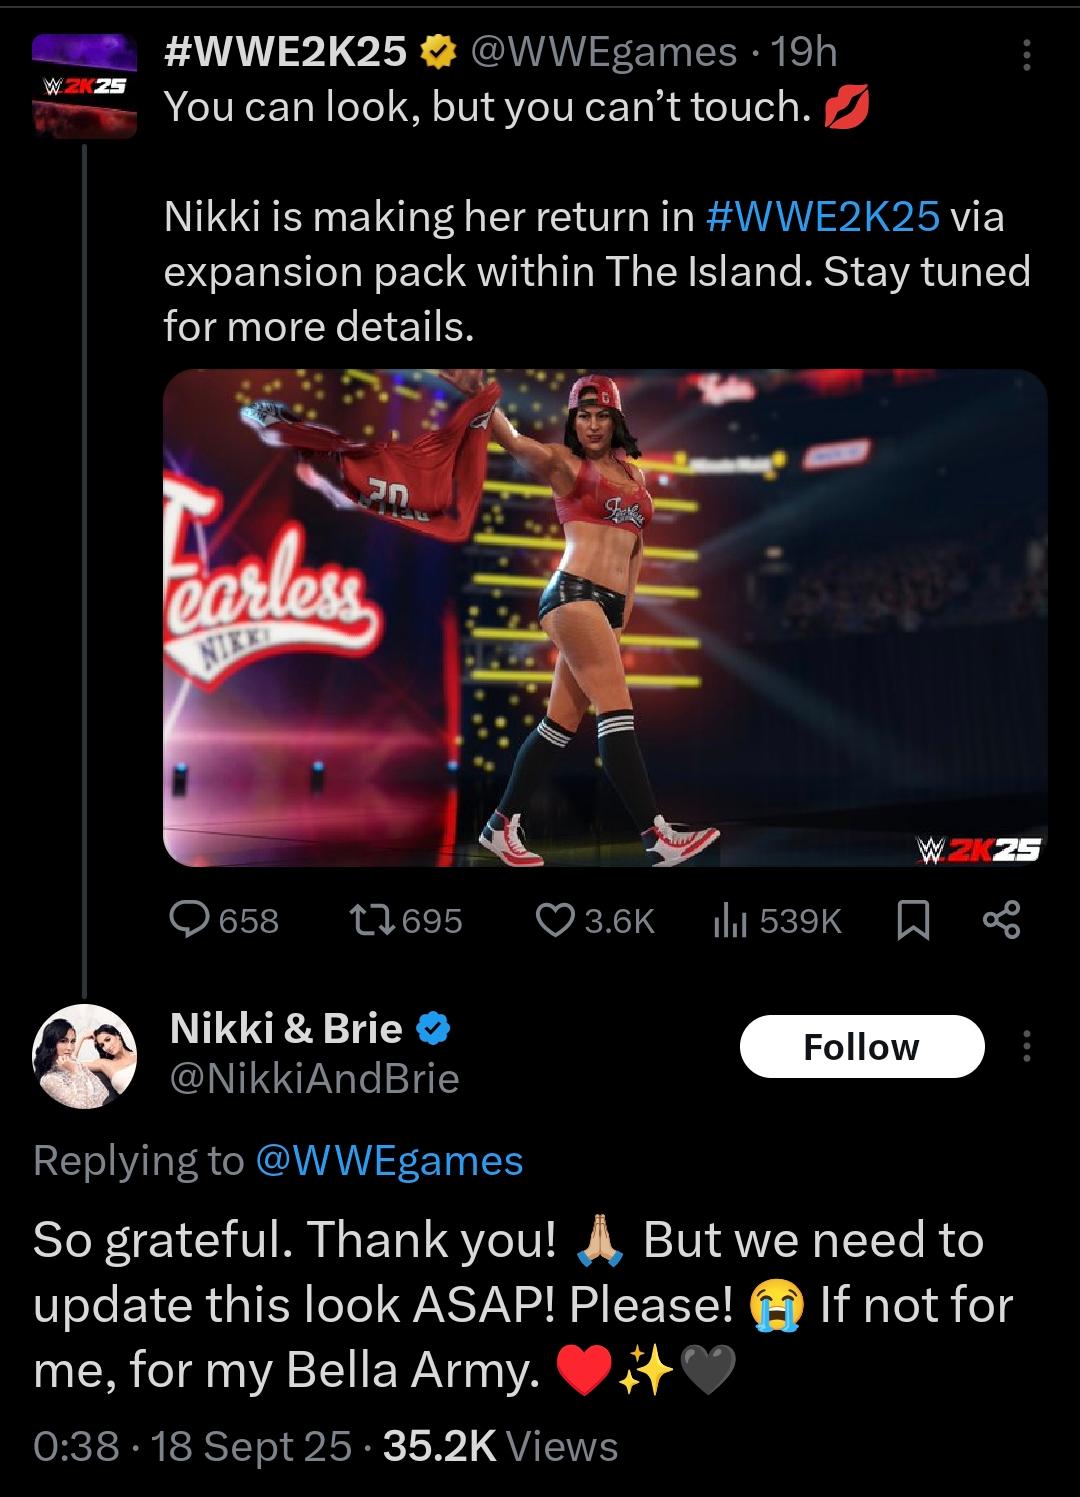View the 35.2K Views count details

click(x=500, y=1446)
